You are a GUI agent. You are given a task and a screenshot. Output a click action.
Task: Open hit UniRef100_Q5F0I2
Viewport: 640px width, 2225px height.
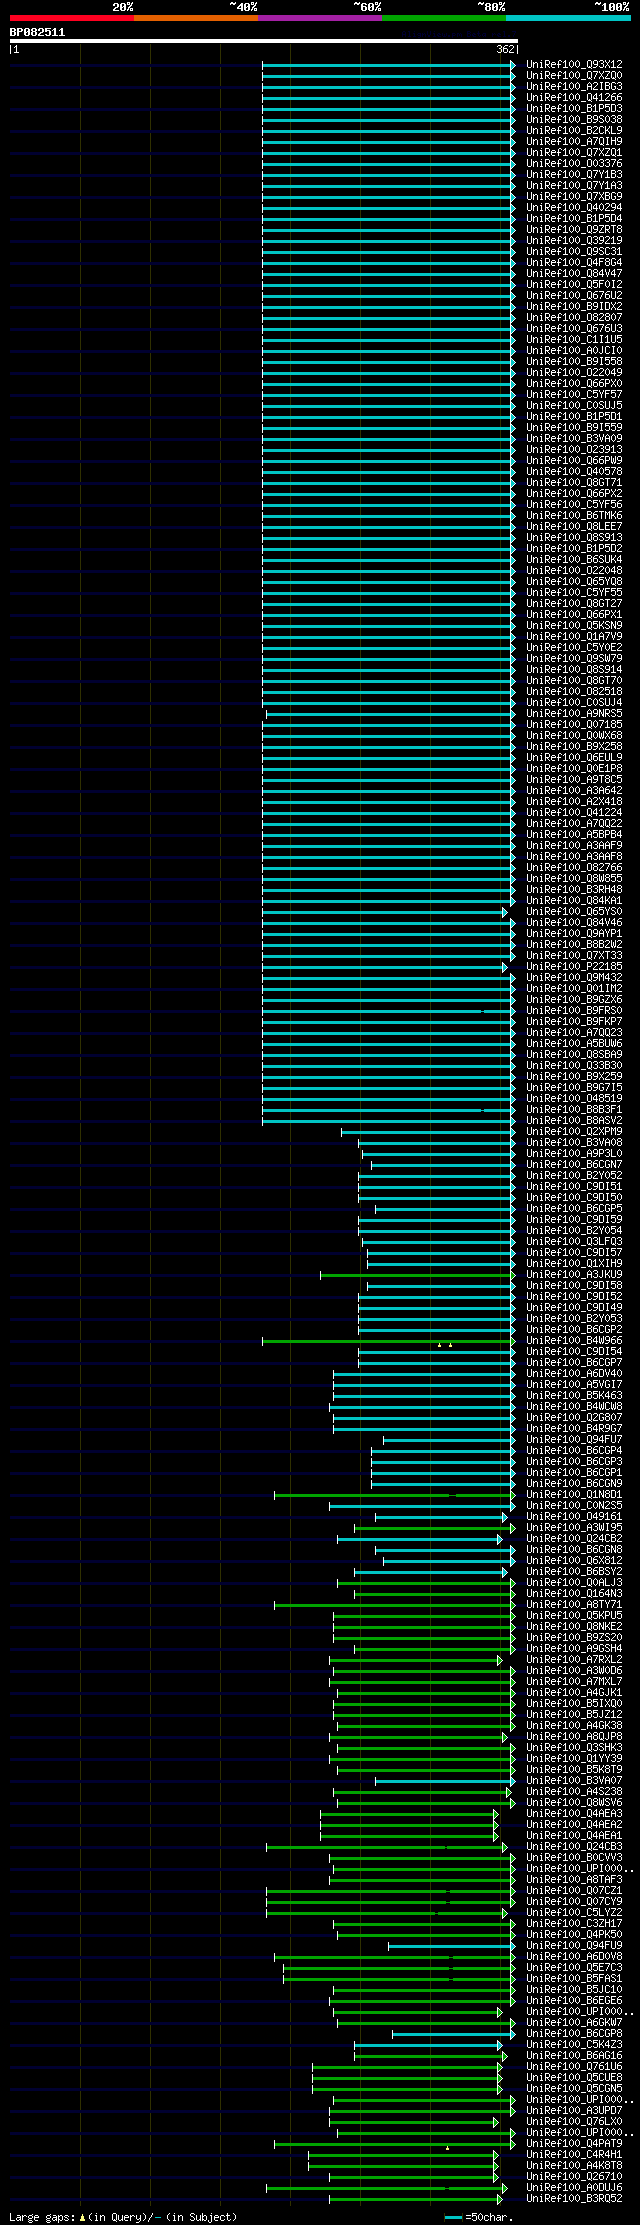point(574,285)
